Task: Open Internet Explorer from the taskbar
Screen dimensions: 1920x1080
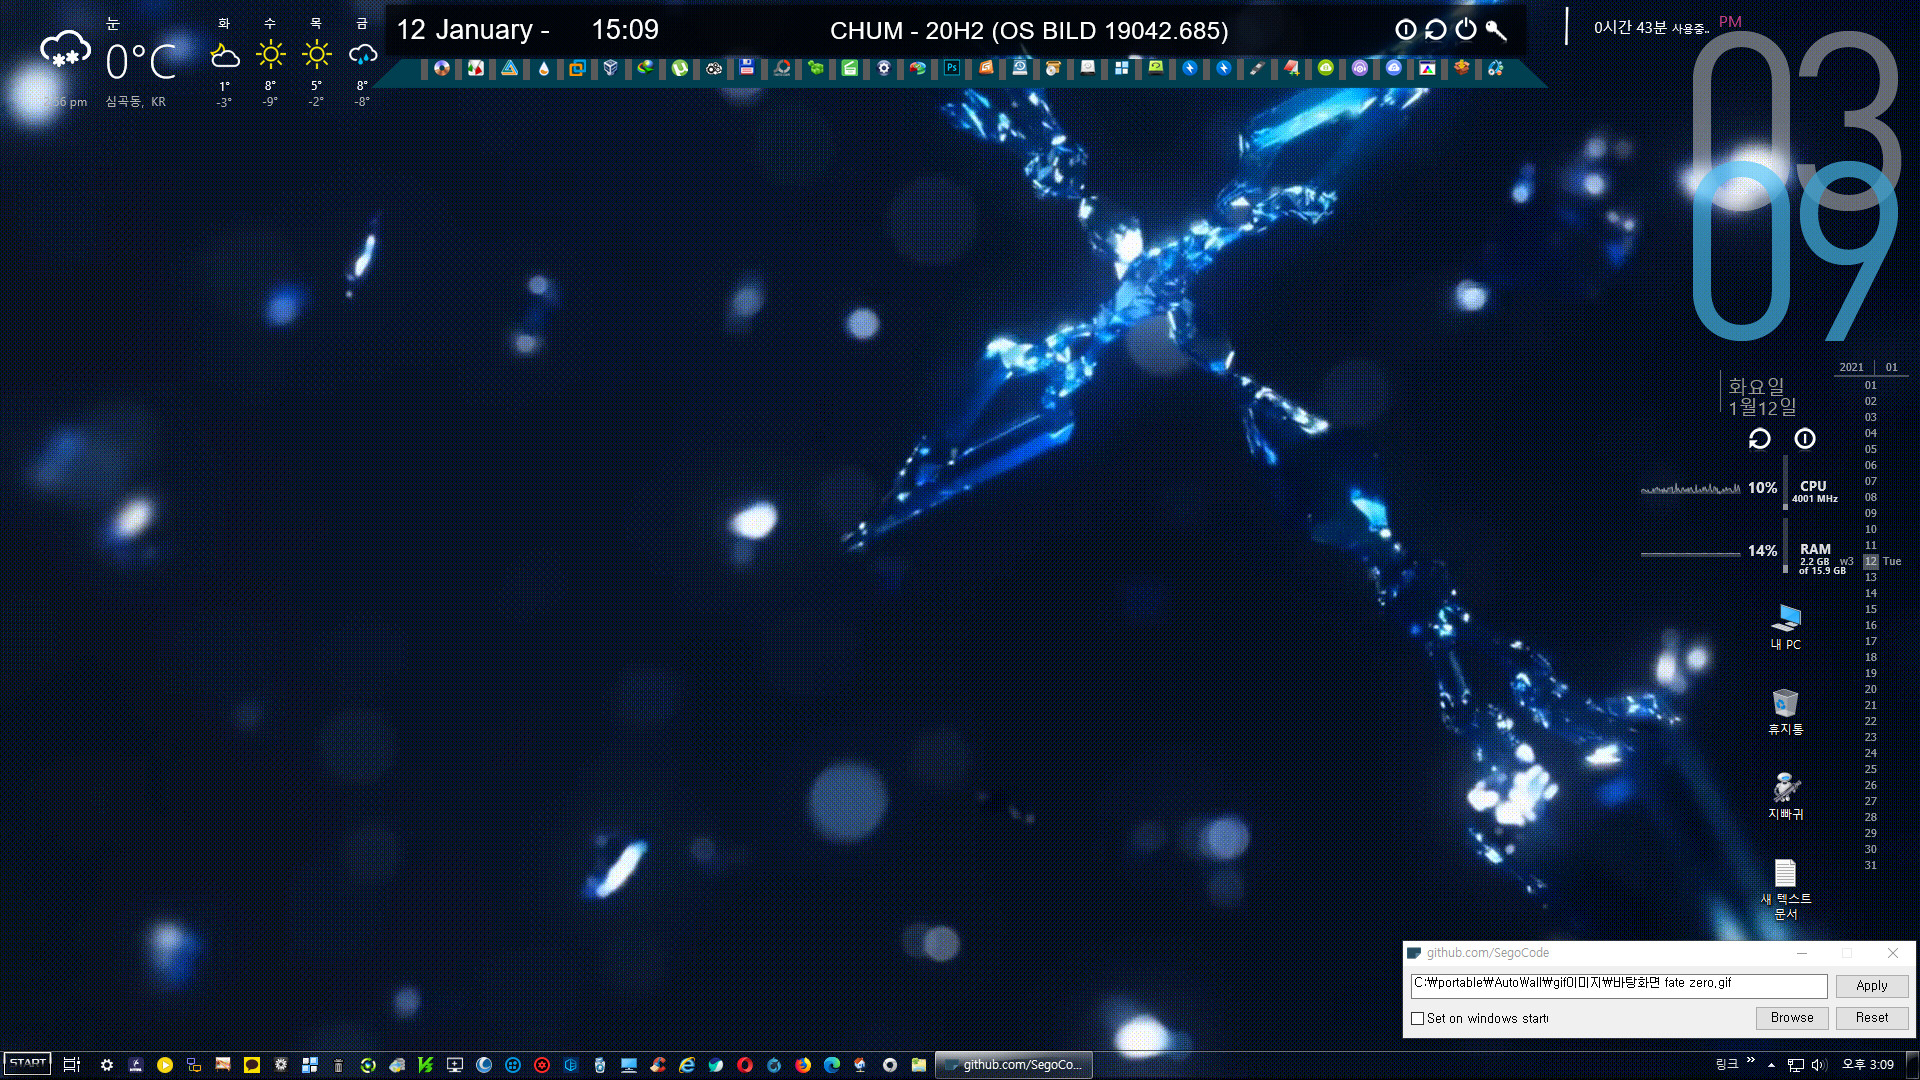Action: coord(687,1065)
